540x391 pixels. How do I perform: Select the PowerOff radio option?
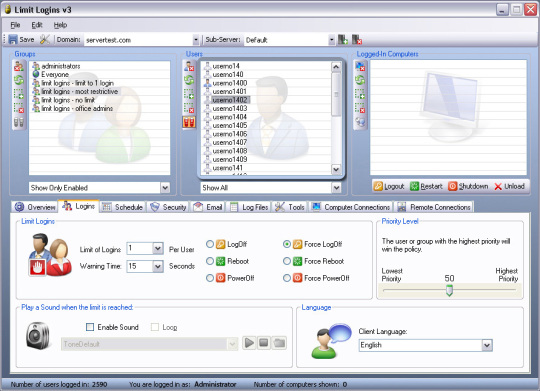point(210,278)
